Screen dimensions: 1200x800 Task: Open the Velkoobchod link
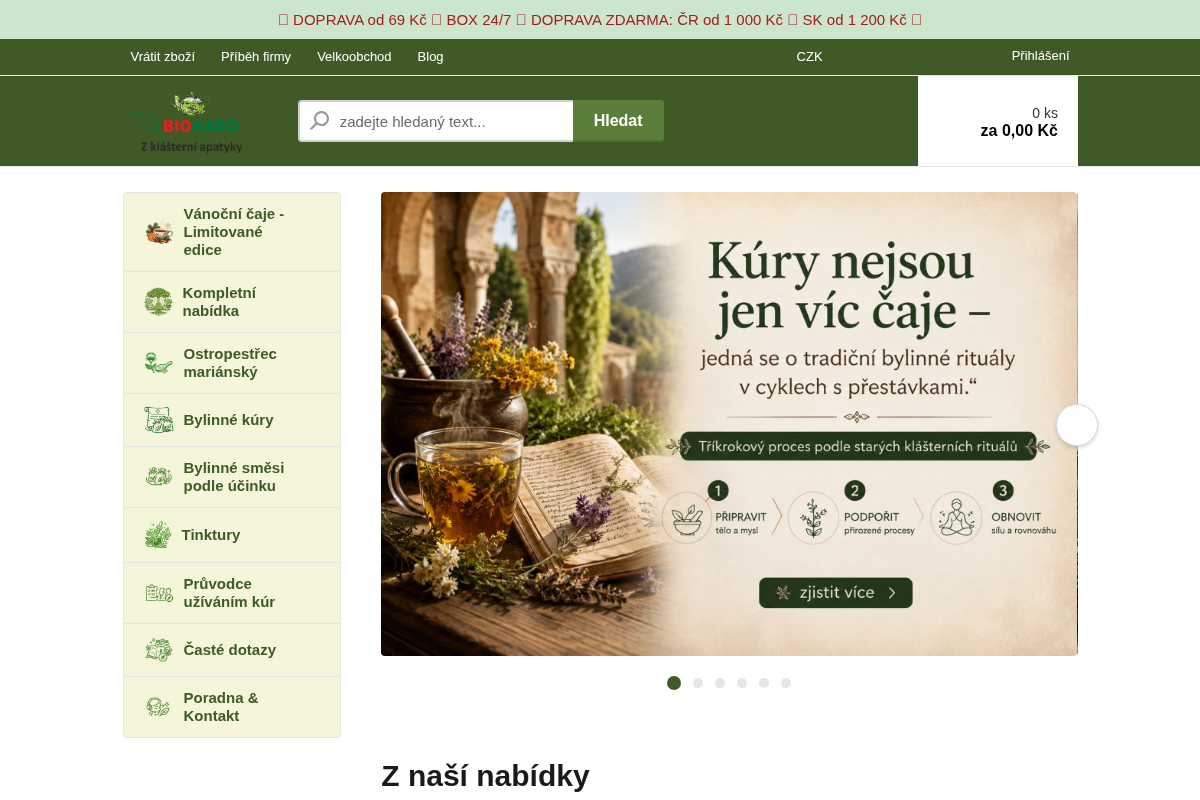pyautogui.click(x=354, y=57)
